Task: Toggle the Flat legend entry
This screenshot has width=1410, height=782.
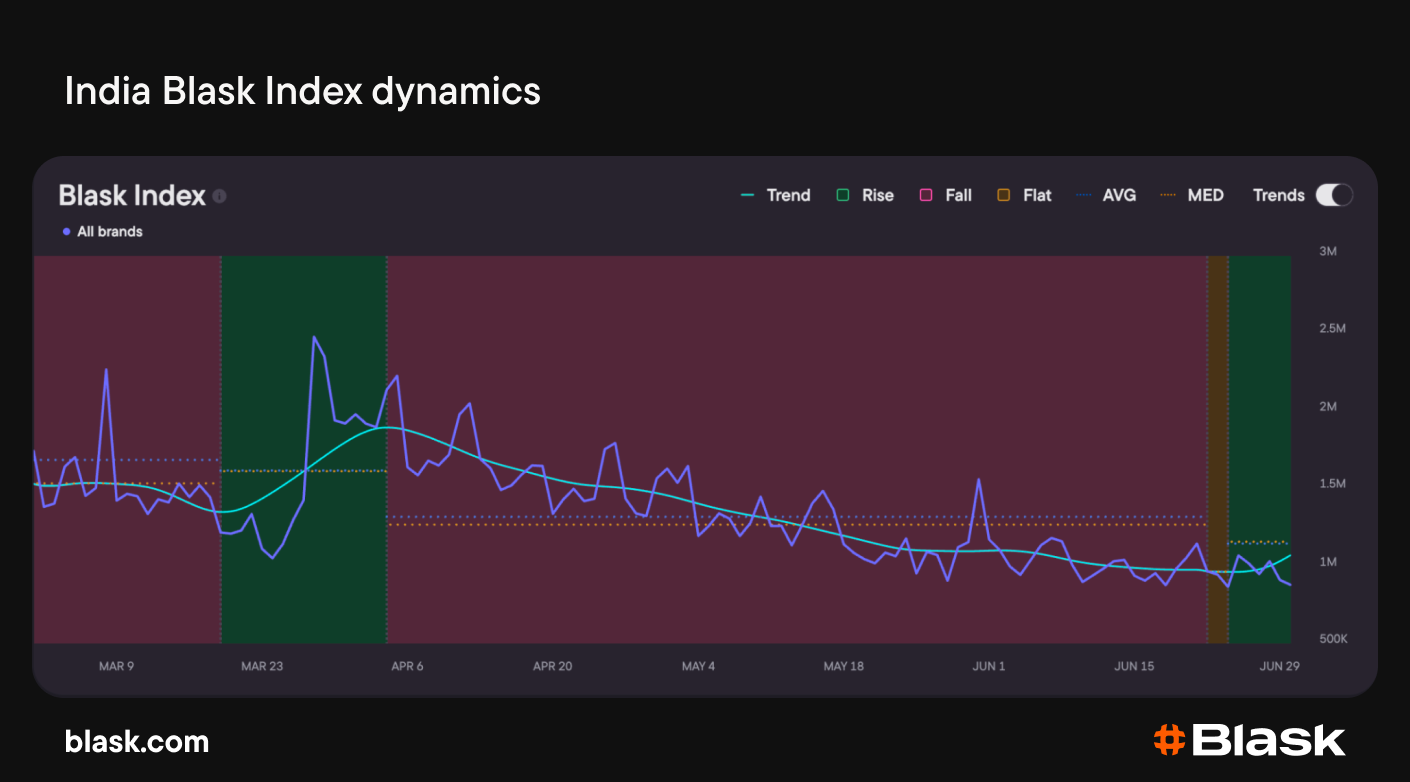Action: pos(1024,195)
